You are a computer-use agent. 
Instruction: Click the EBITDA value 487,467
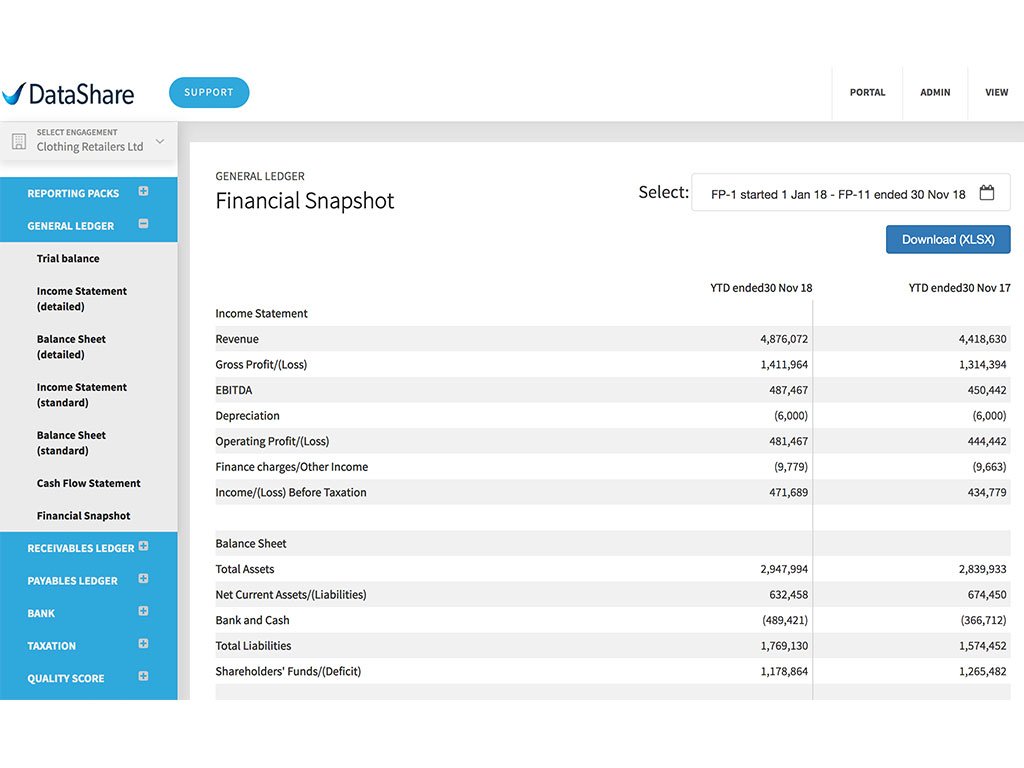coord(788,390)
